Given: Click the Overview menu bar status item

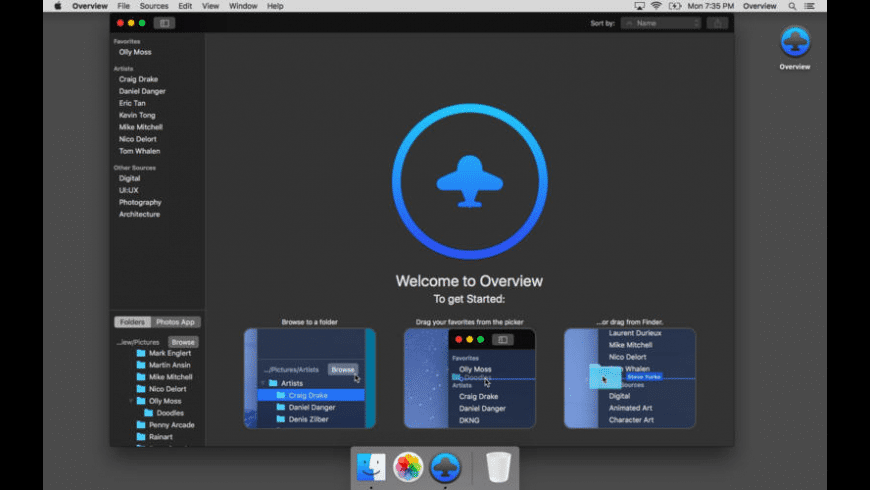Looking at the screenshot, I should point(760,6).
